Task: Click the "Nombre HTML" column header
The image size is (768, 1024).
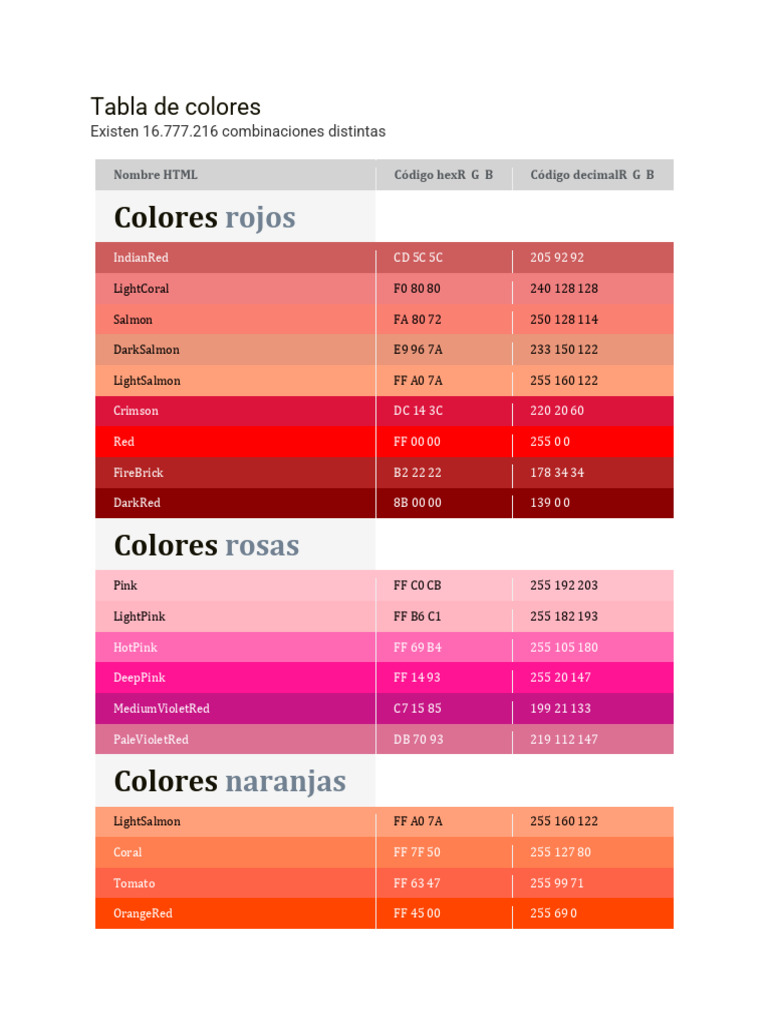Action: pyautogui.click(x=155, y=175)
